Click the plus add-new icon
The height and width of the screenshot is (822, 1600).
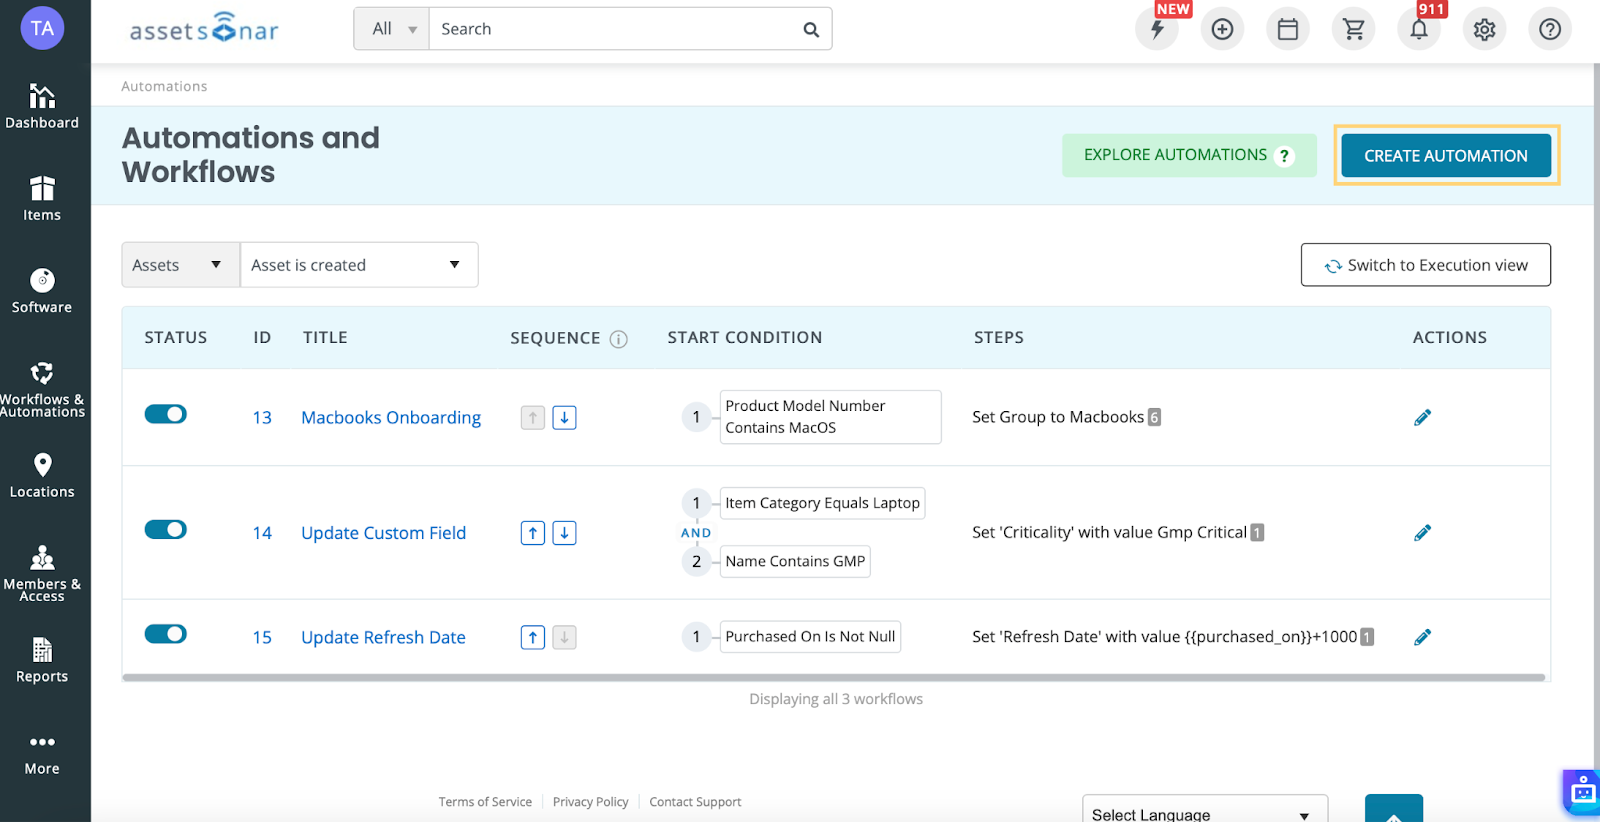coord(1222,29)
